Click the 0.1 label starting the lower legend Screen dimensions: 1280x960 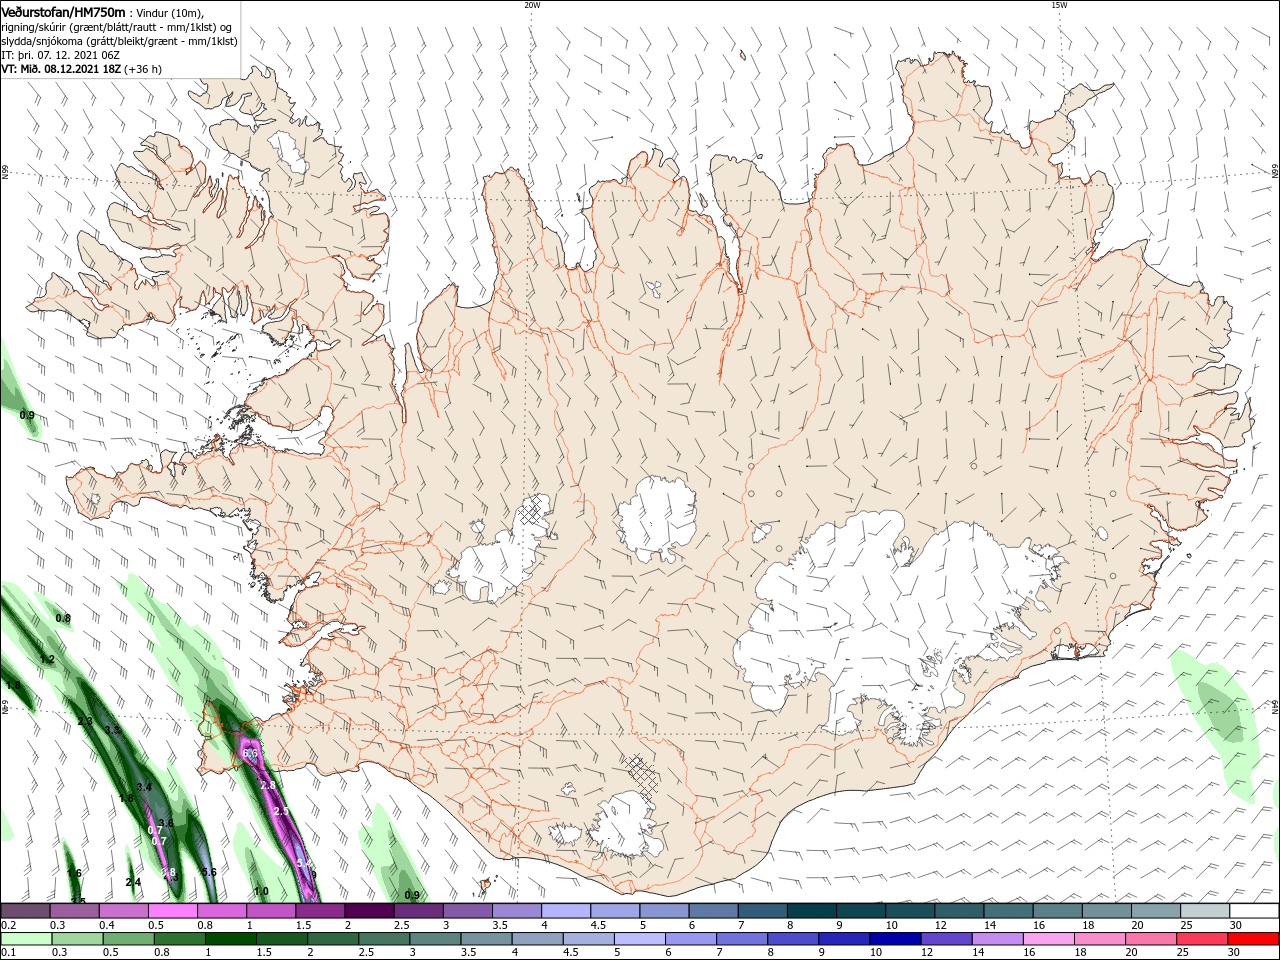click(x=9, y=953)
